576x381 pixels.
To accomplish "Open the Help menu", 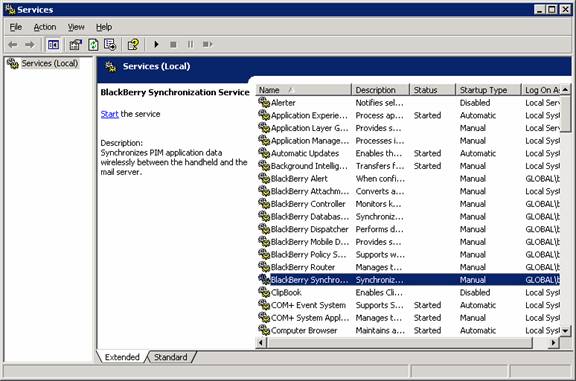I will click(x=104, y=27).
